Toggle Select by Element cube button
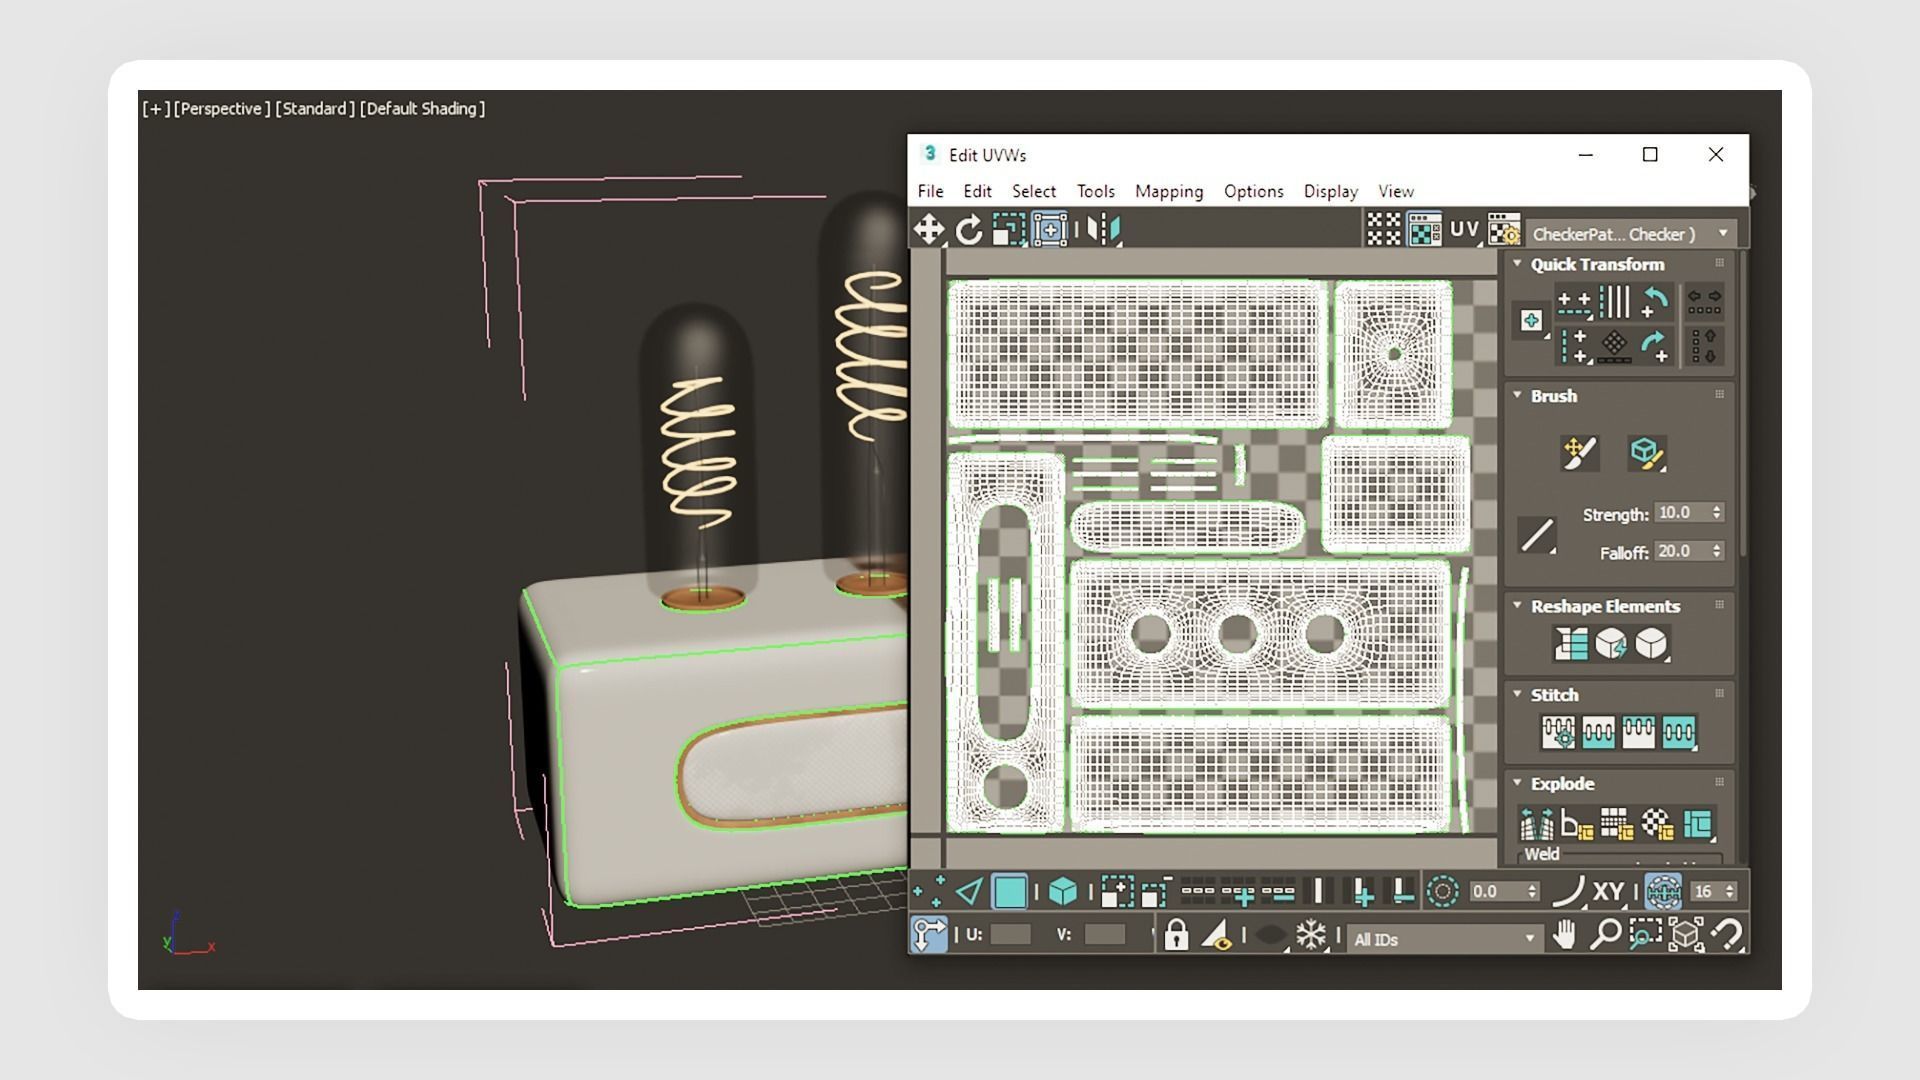This screenshot has width=1920, height=1080. [1062, 891]
